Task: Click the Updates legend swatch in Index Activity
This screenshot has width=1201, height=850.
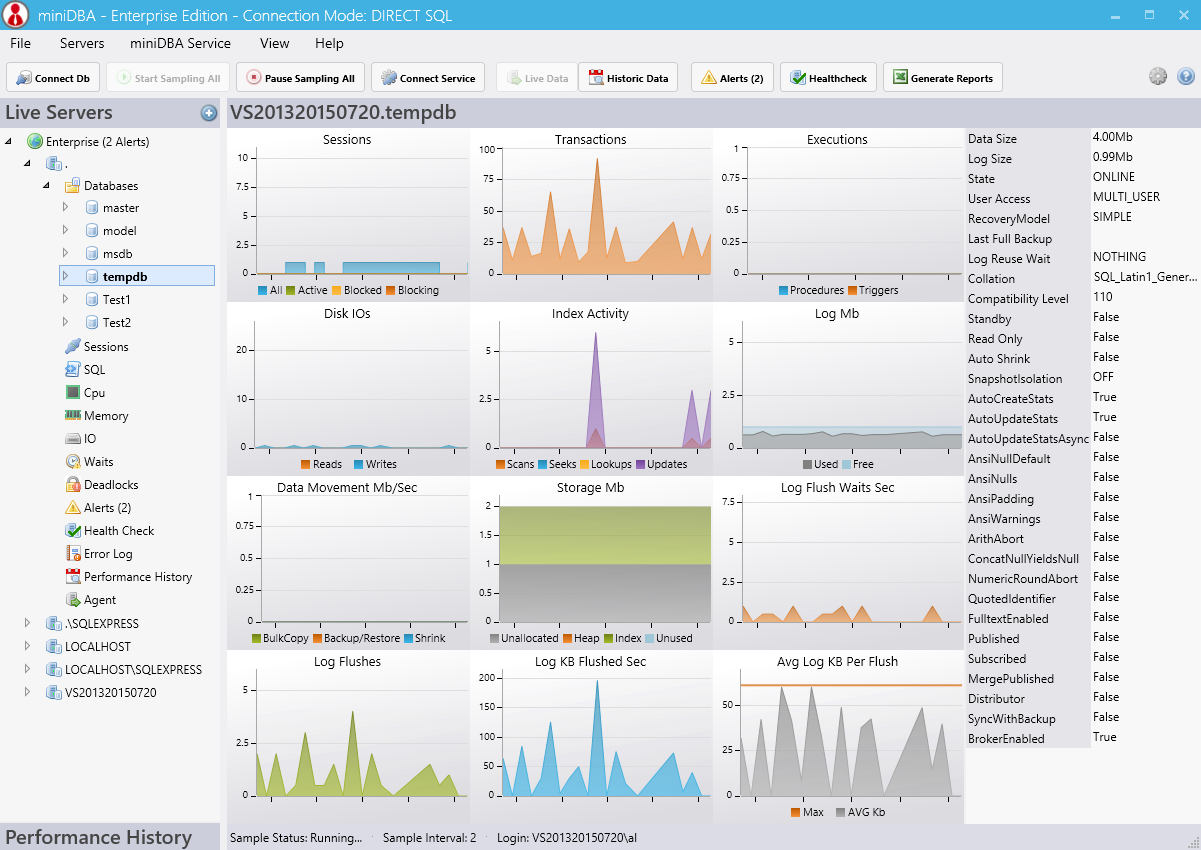Action: pos(641,465)
